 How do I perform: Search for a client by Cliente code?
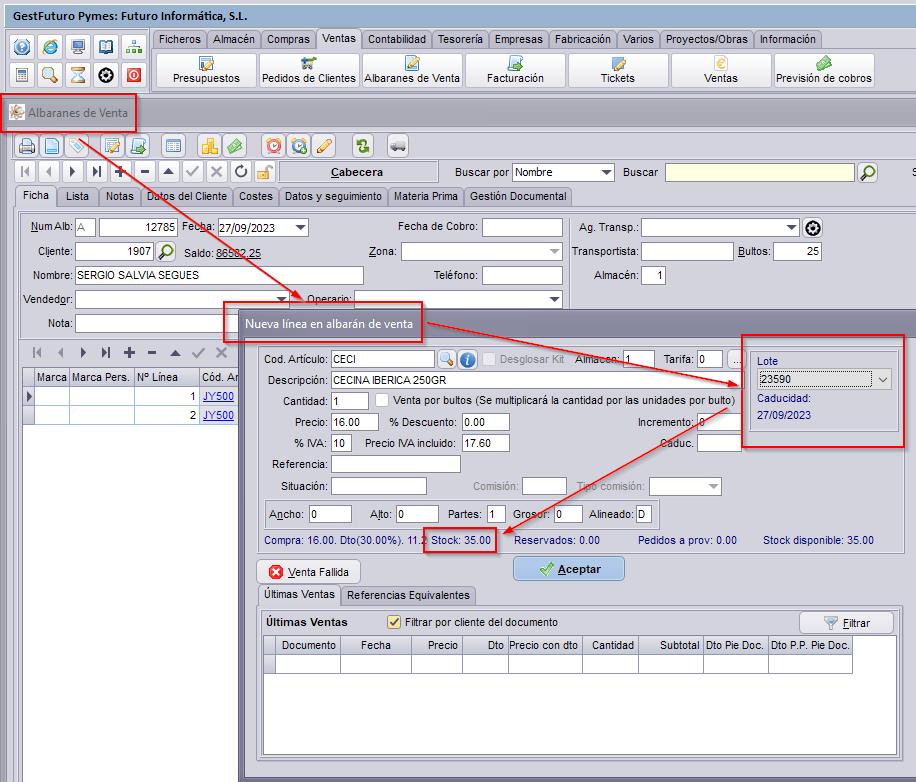click(x=166, y=252)
